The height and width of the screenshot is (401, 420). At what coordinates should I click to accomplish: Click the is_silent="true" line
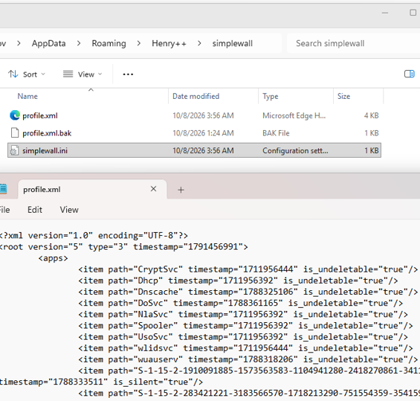(x=101, y=382)
